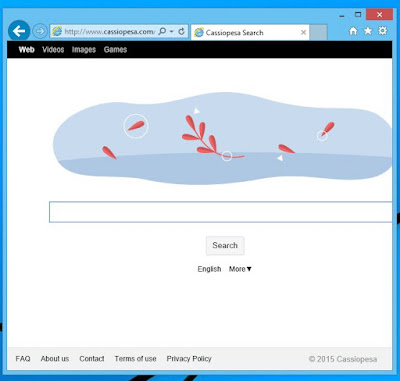This screenshot has width=400, height=381.
Task: Maximize the browser window
Action: point(358,15)
